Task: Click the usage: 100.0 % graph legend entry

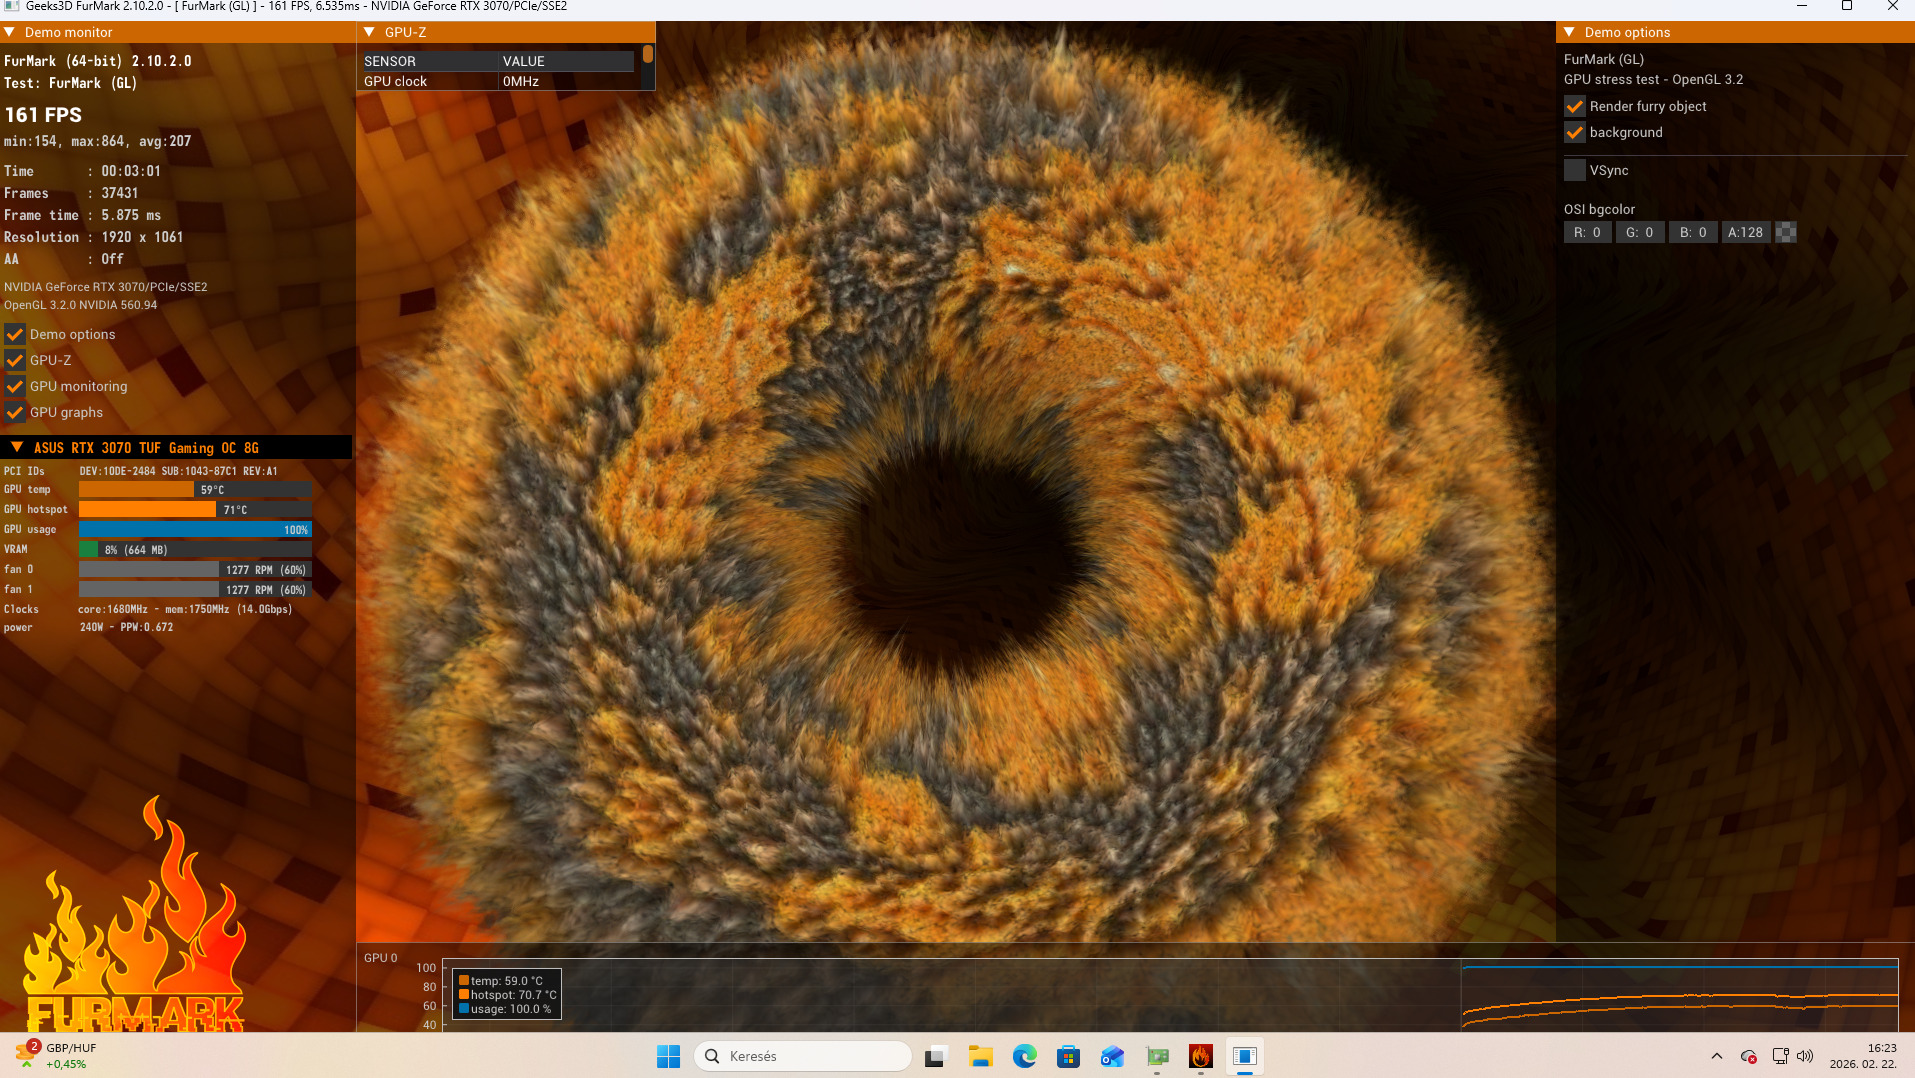Action: pyautogui.click(x=505, y=1009)
